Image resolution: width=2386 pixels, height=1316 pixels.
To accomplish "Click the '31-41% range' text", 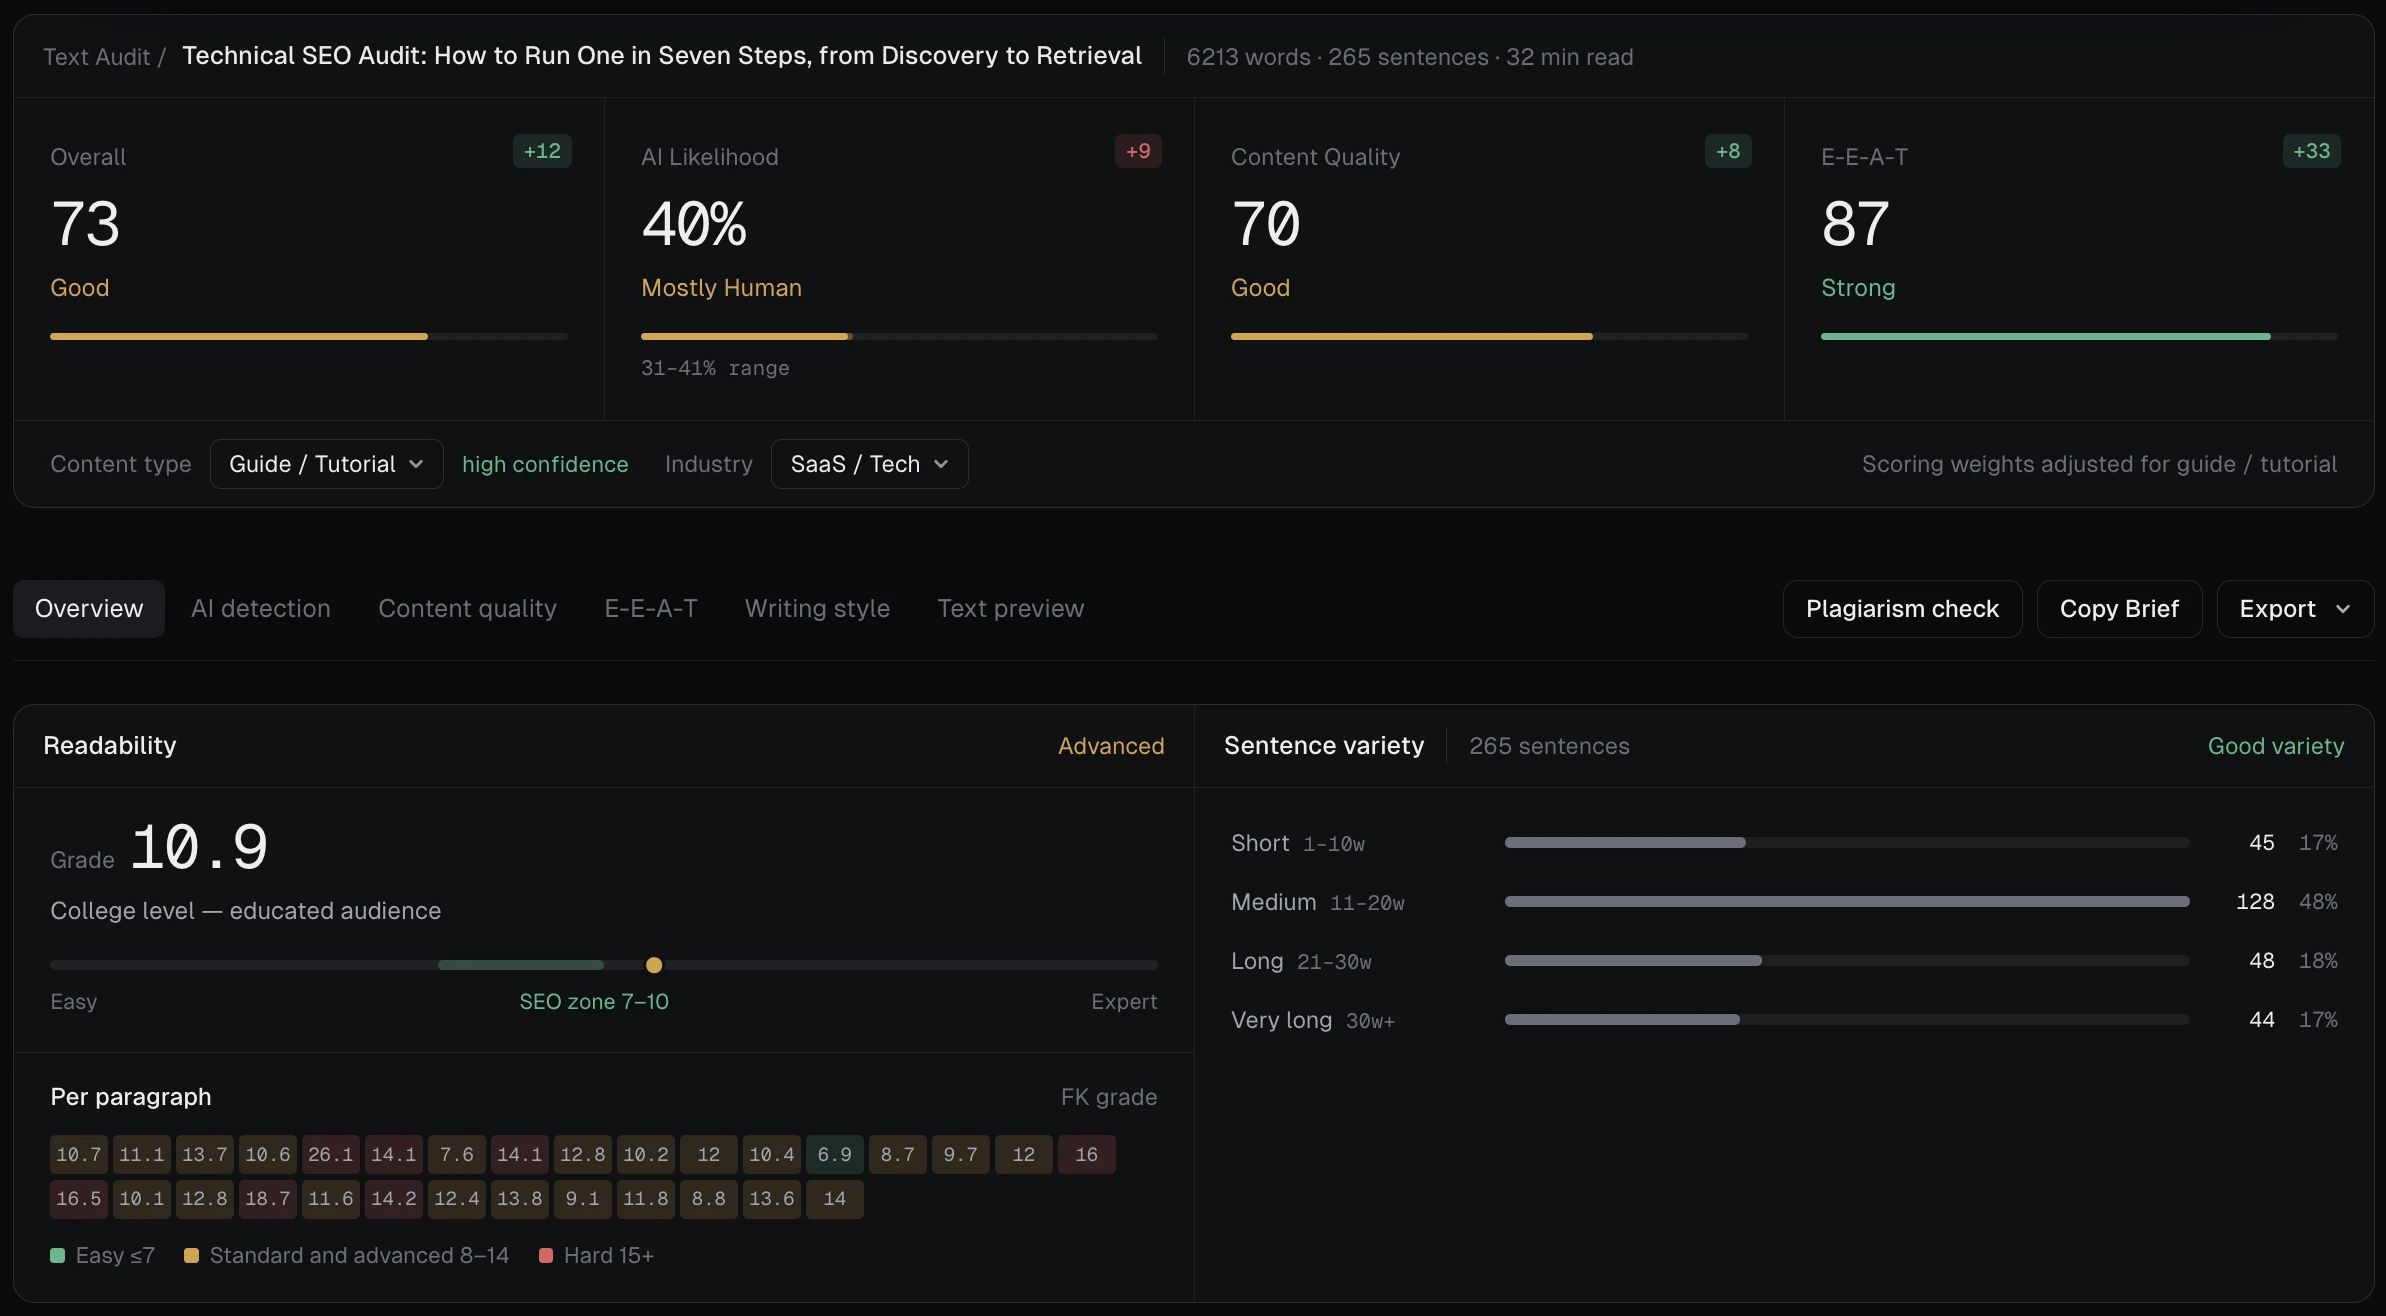I will click(x=715, y=368).
